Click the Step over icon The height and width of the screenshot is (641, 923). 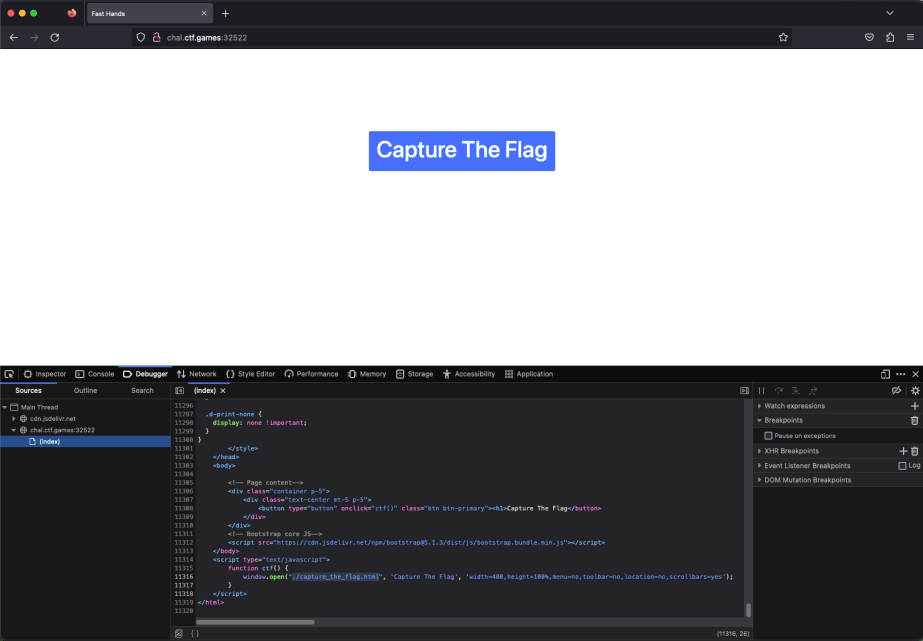click(x=779, y=391)
